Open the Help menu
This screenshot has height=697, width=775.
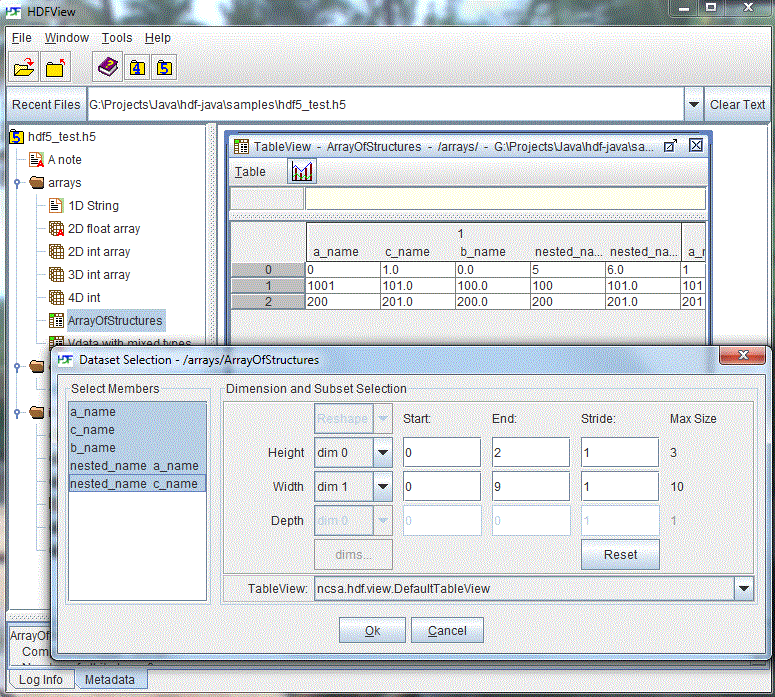click(157, 38)
